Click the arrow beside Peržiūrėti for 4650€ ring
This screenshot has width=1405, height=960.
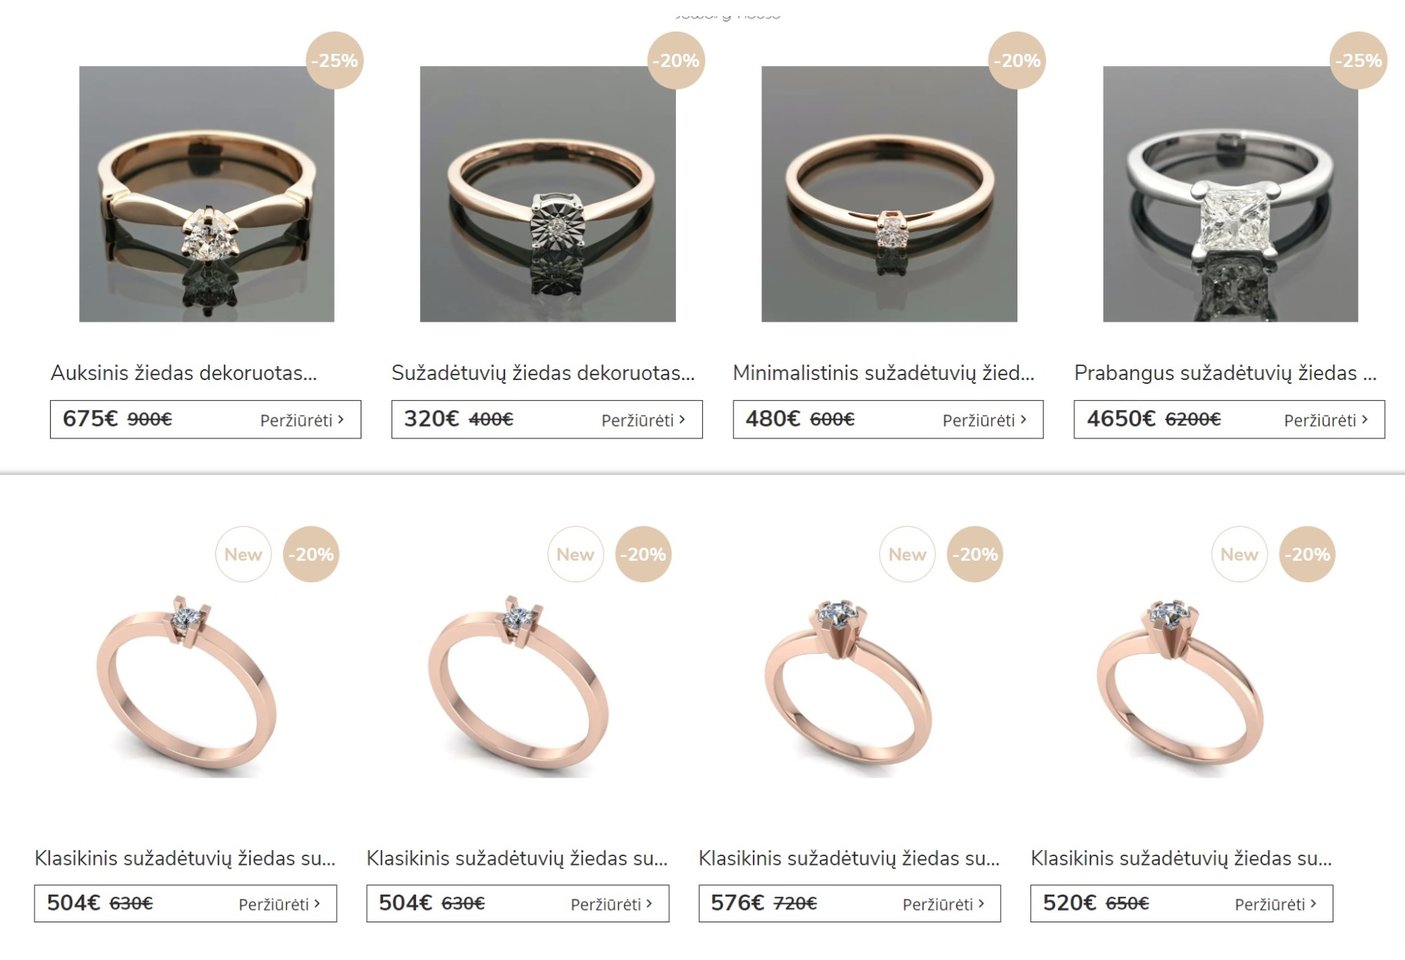(x=1365, y=420)
